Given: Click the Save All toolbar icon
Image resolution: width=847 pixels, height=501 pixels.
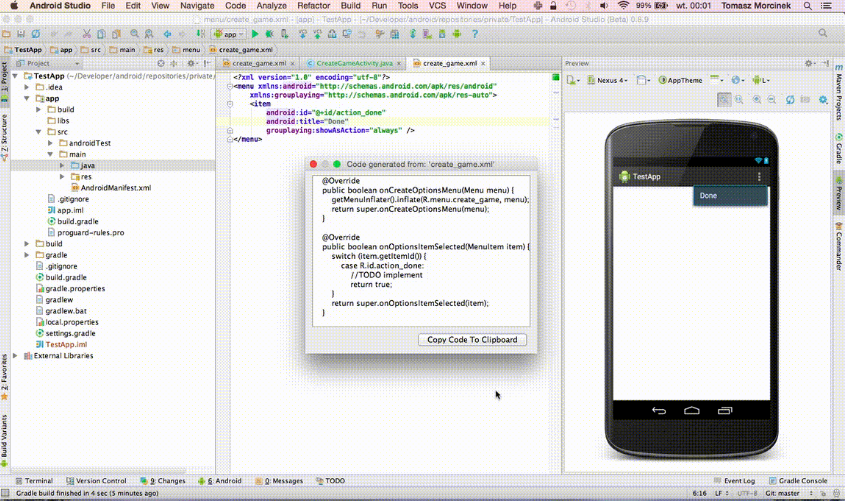Looking at the screenshot, I should [x=21, y=34].
